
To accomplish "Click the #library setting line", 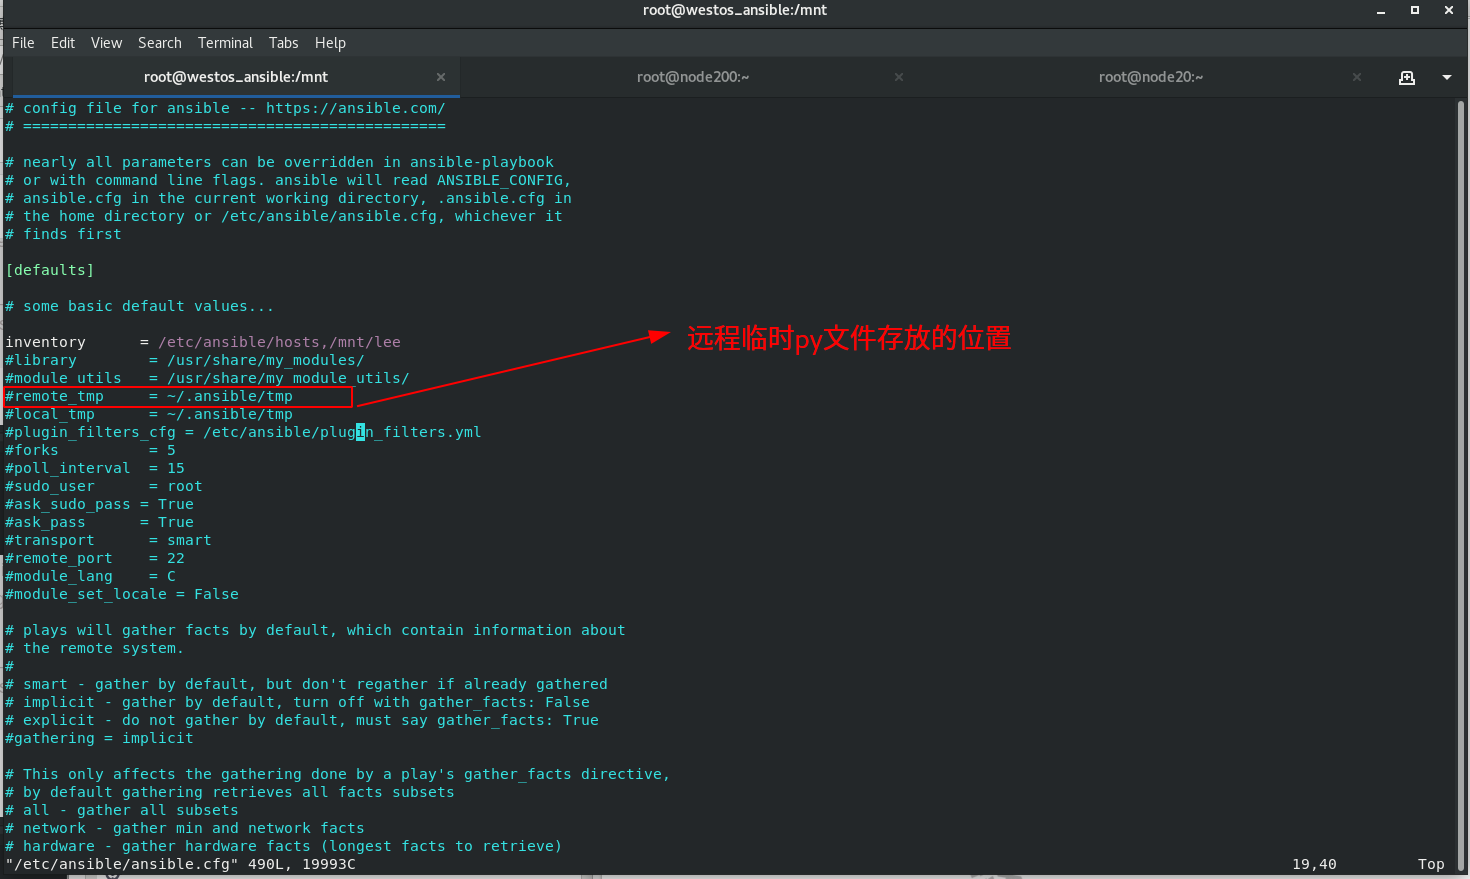I will [185, 360].
